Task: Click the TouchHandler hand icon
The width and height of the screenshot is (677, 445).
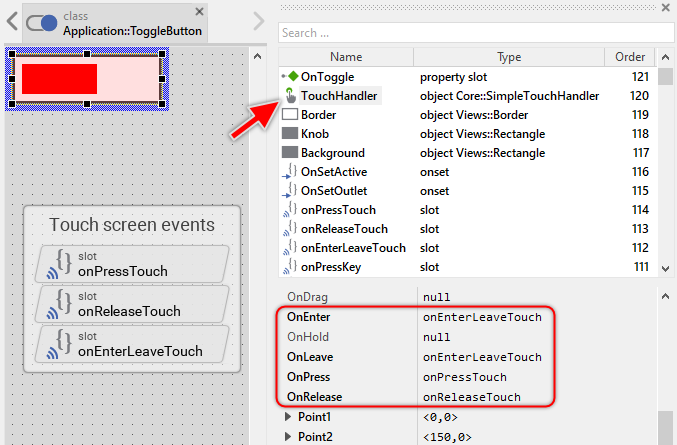Action: pyautogui.click(x=290, y=96)
